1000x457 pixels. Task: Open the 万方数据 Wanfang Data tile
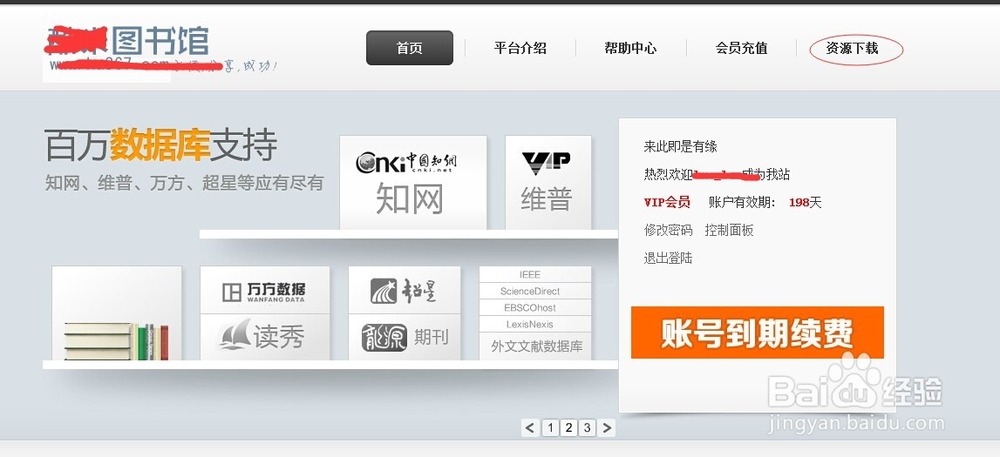265,290
